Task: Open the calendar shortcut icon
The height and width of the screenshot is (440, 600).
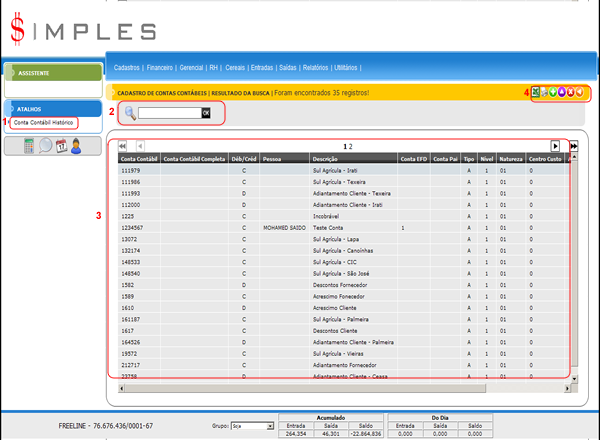Action: (x=61, y=145)
